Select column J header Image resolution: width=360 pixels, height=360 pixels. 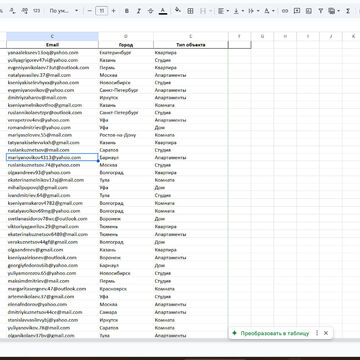click(x=331, y=36)
